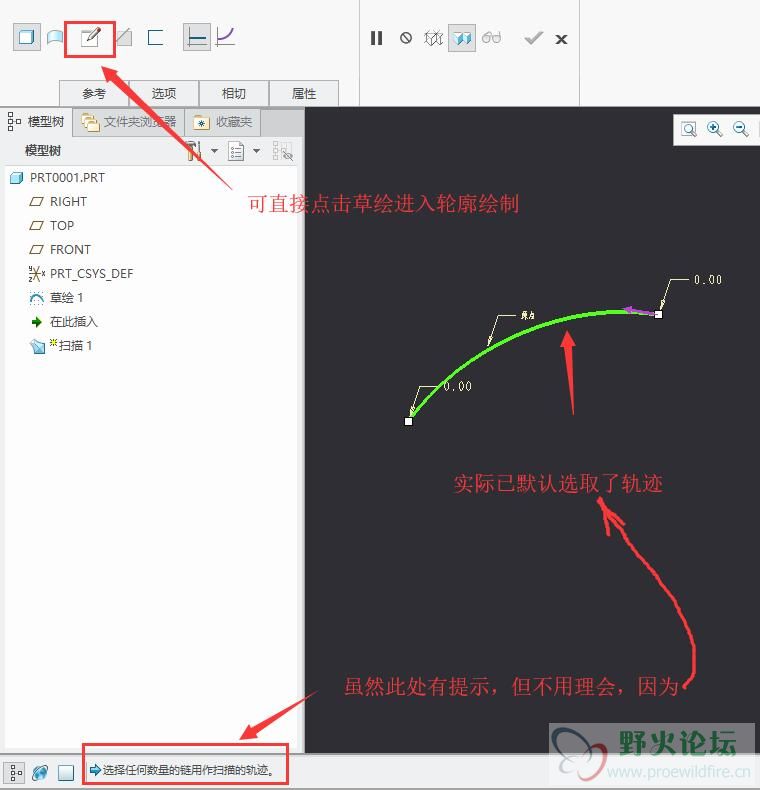Toggle the remove material option
The image size is (760, 790).
123,38
